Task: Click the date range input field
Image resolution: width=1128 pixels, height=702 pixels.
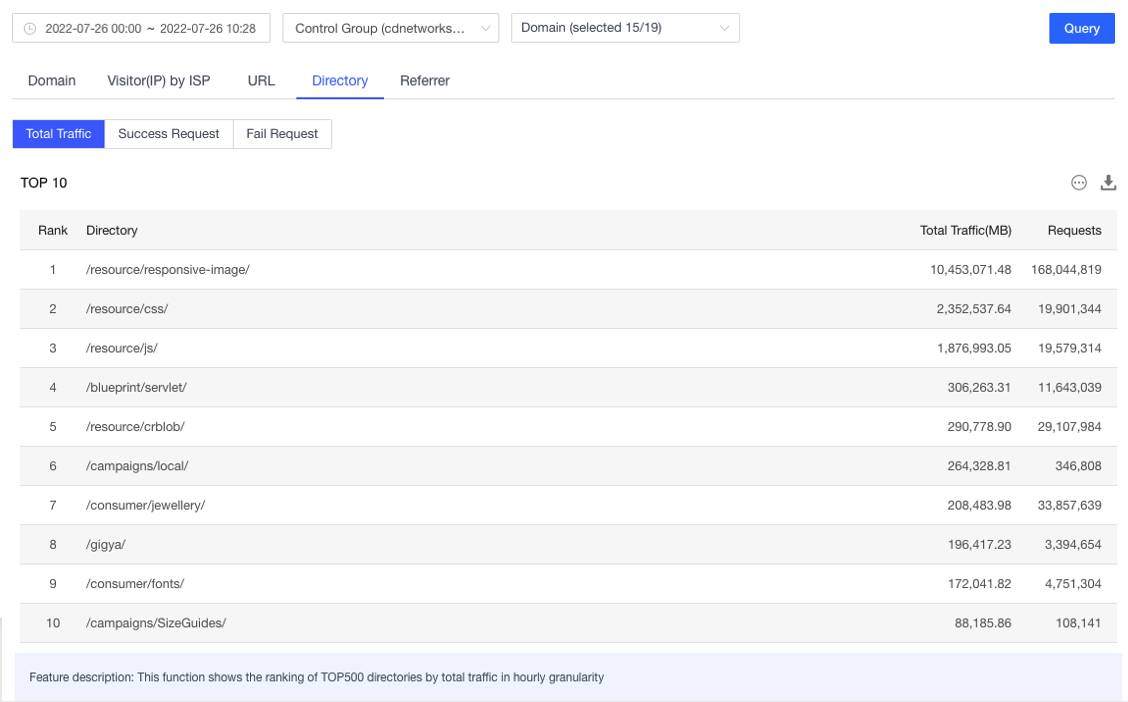Action: (x=150, y=27)
